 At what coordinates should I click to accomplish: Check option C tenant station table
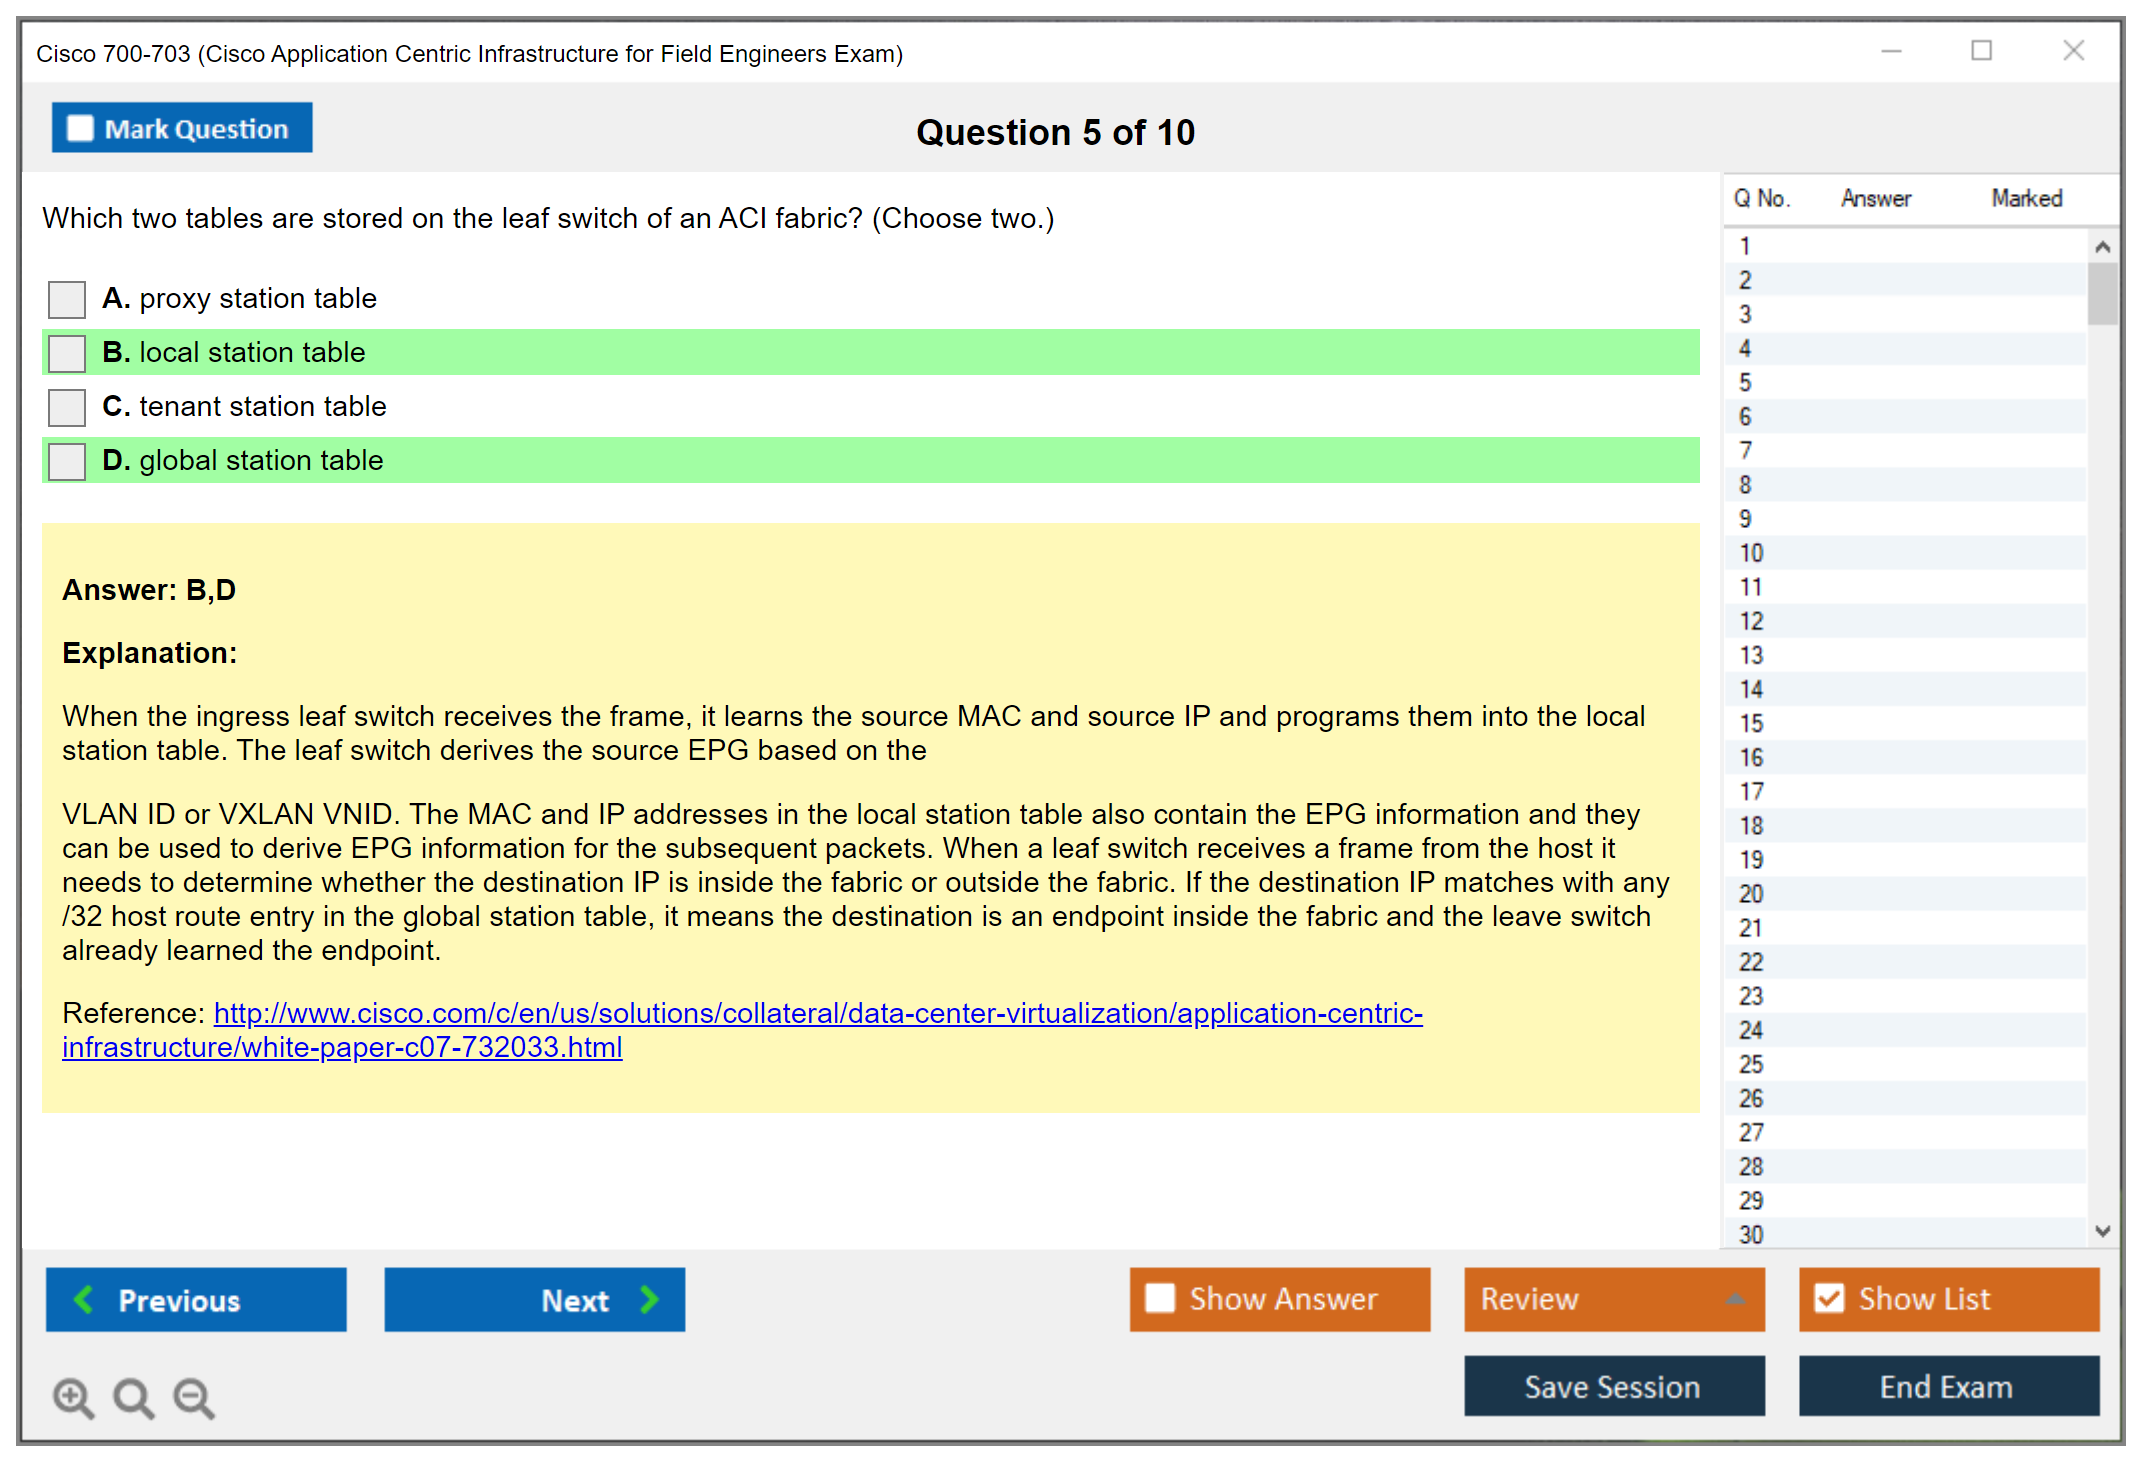pos(67,407)
